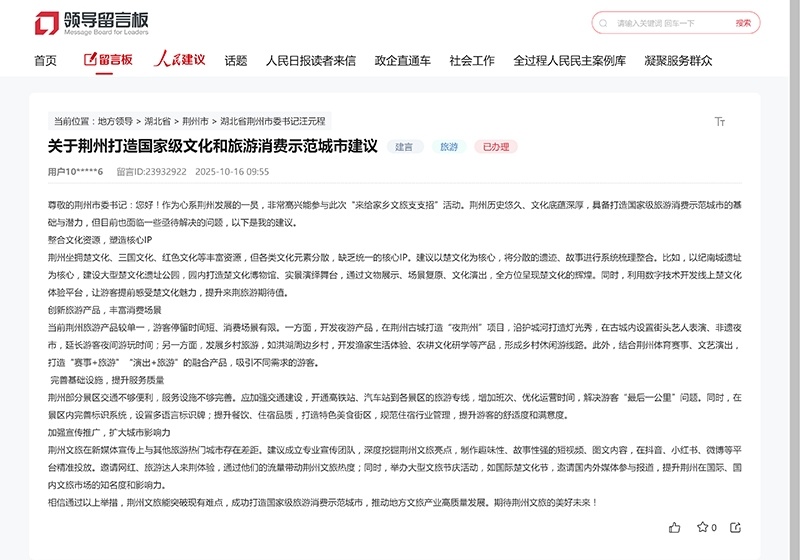Open the 人民建议 navigation tab
Viewport: 800px width, 560px height.
click(x=179, y=60)
